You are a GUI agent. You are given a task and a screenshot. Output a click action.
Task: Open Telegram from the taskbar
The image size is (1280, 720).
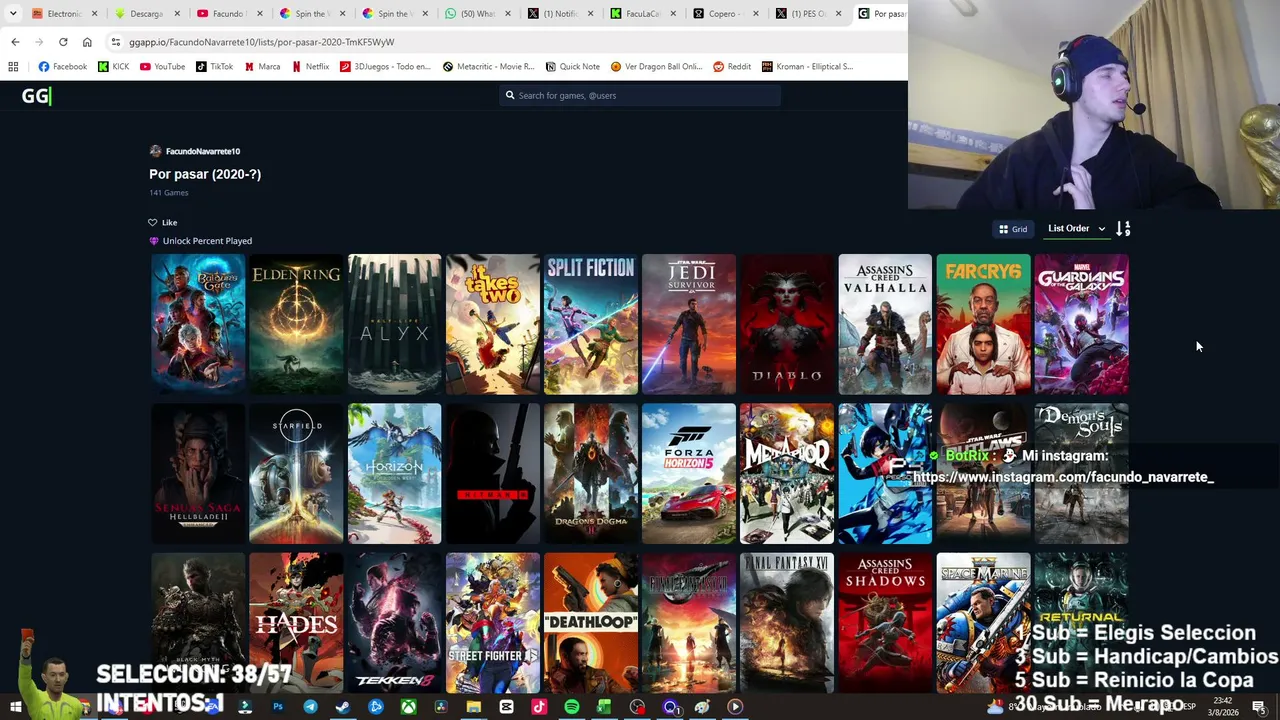[x=310, y=707]
